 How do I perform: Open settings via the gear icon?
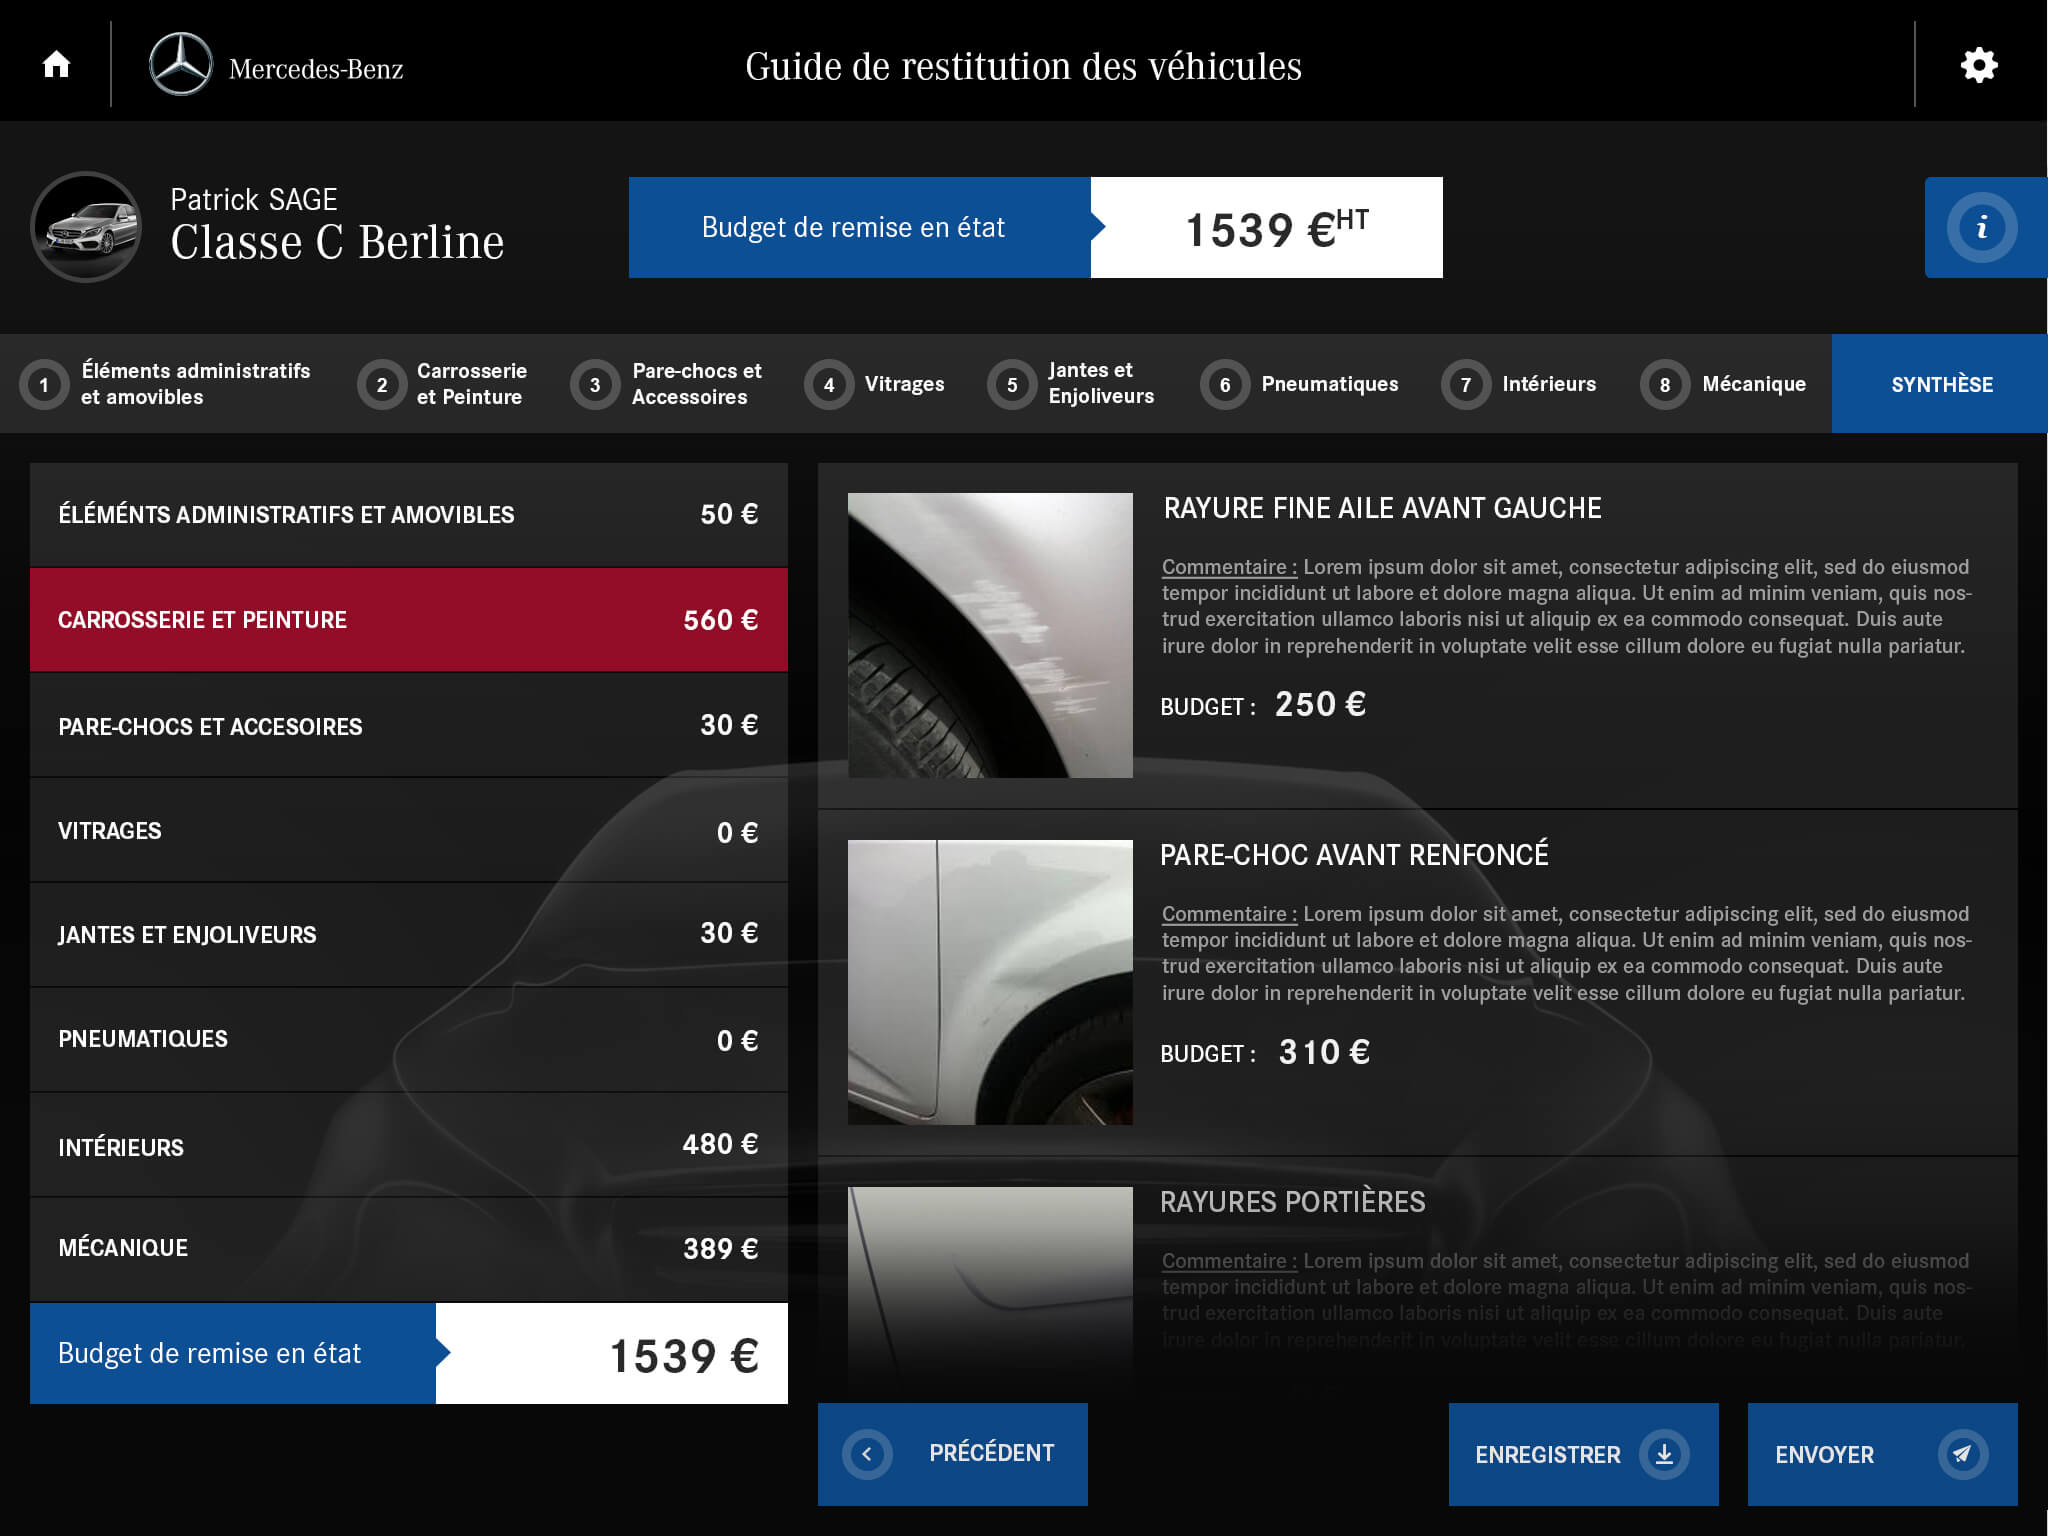[x=1978, y=66]
